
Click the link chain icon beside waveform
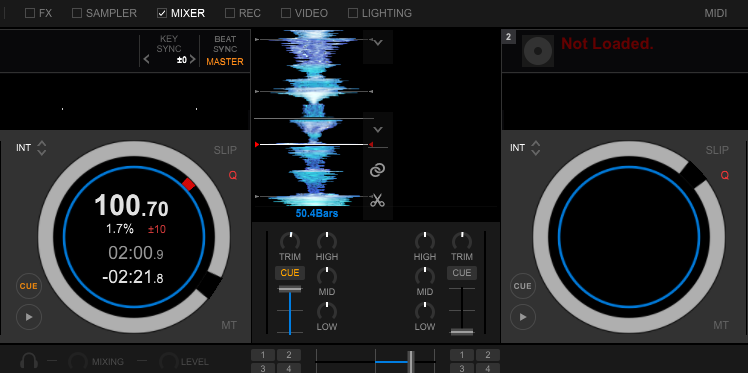378,170
